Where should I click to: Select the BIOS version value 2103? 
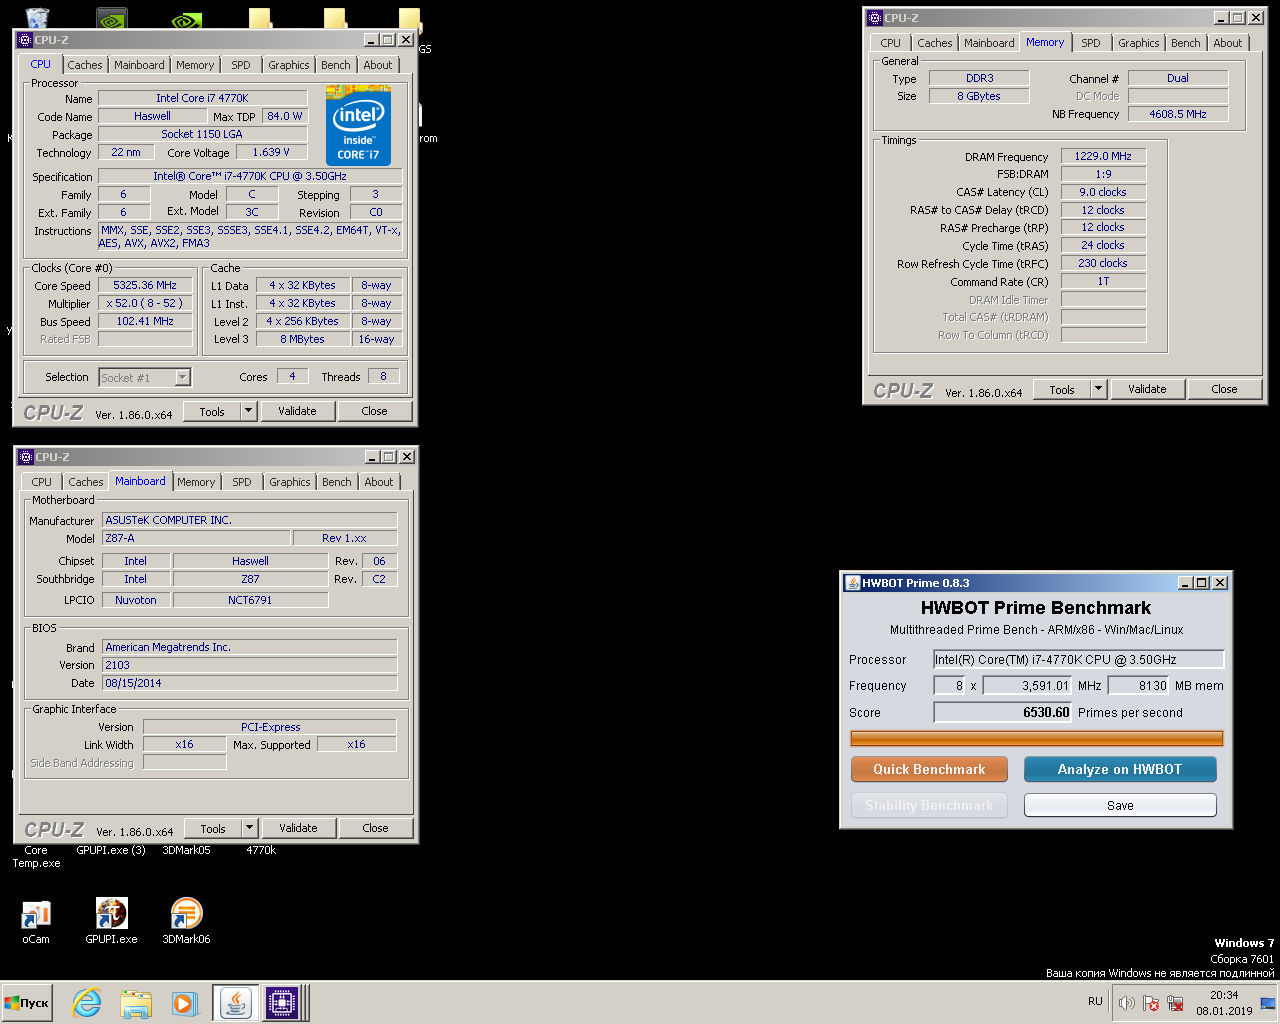(250, 665)
